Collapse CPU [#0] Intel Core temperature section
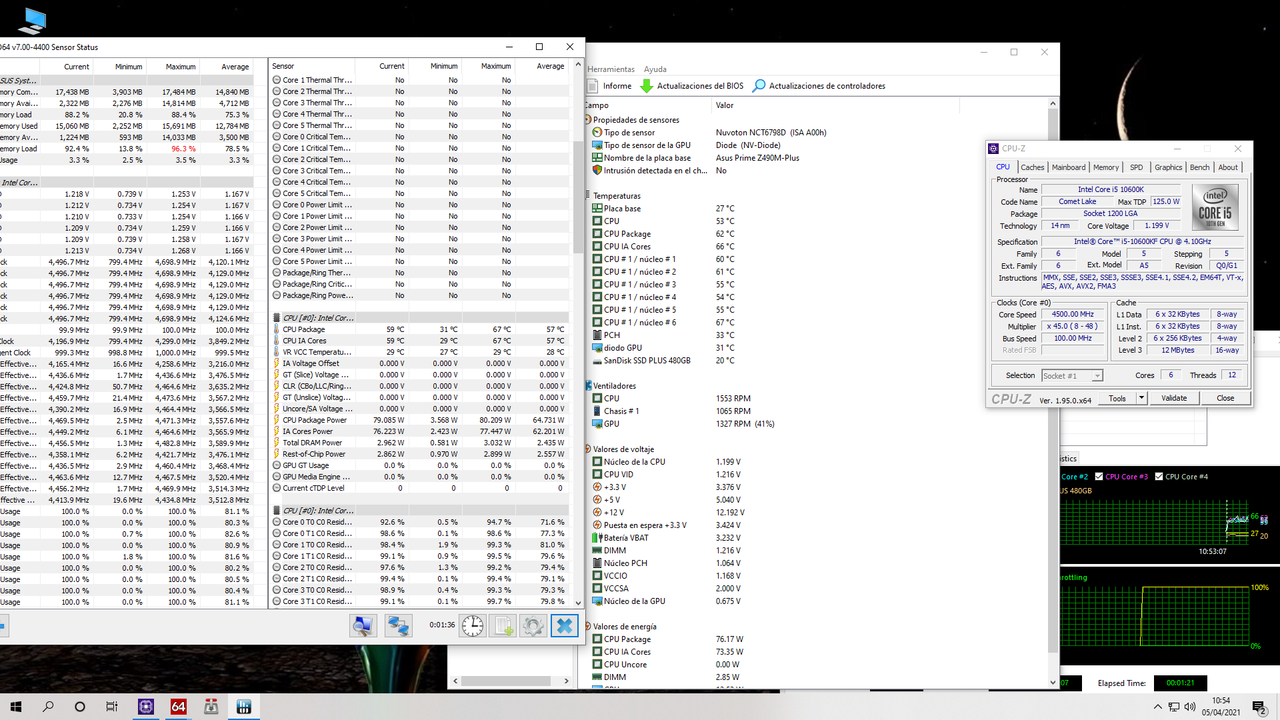Image resolution: width=1280 pixels, height=720 pixels. [x=277, y=318]
